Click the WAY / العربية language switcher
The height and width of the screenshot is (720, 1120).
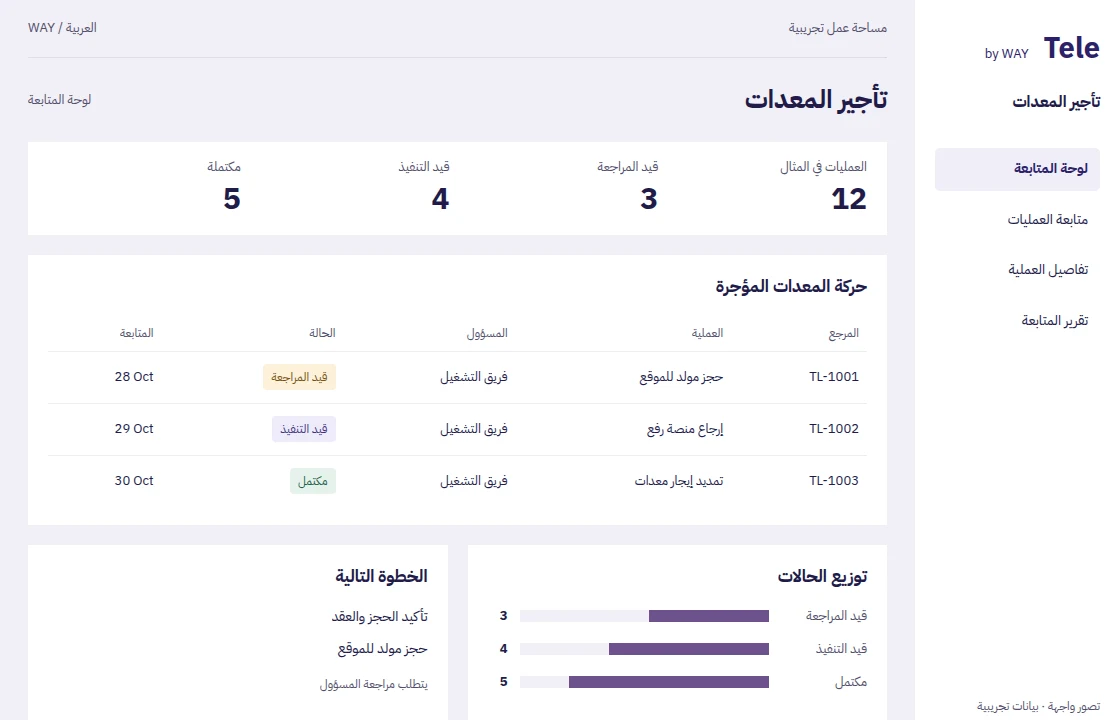(x=62, y=28)
